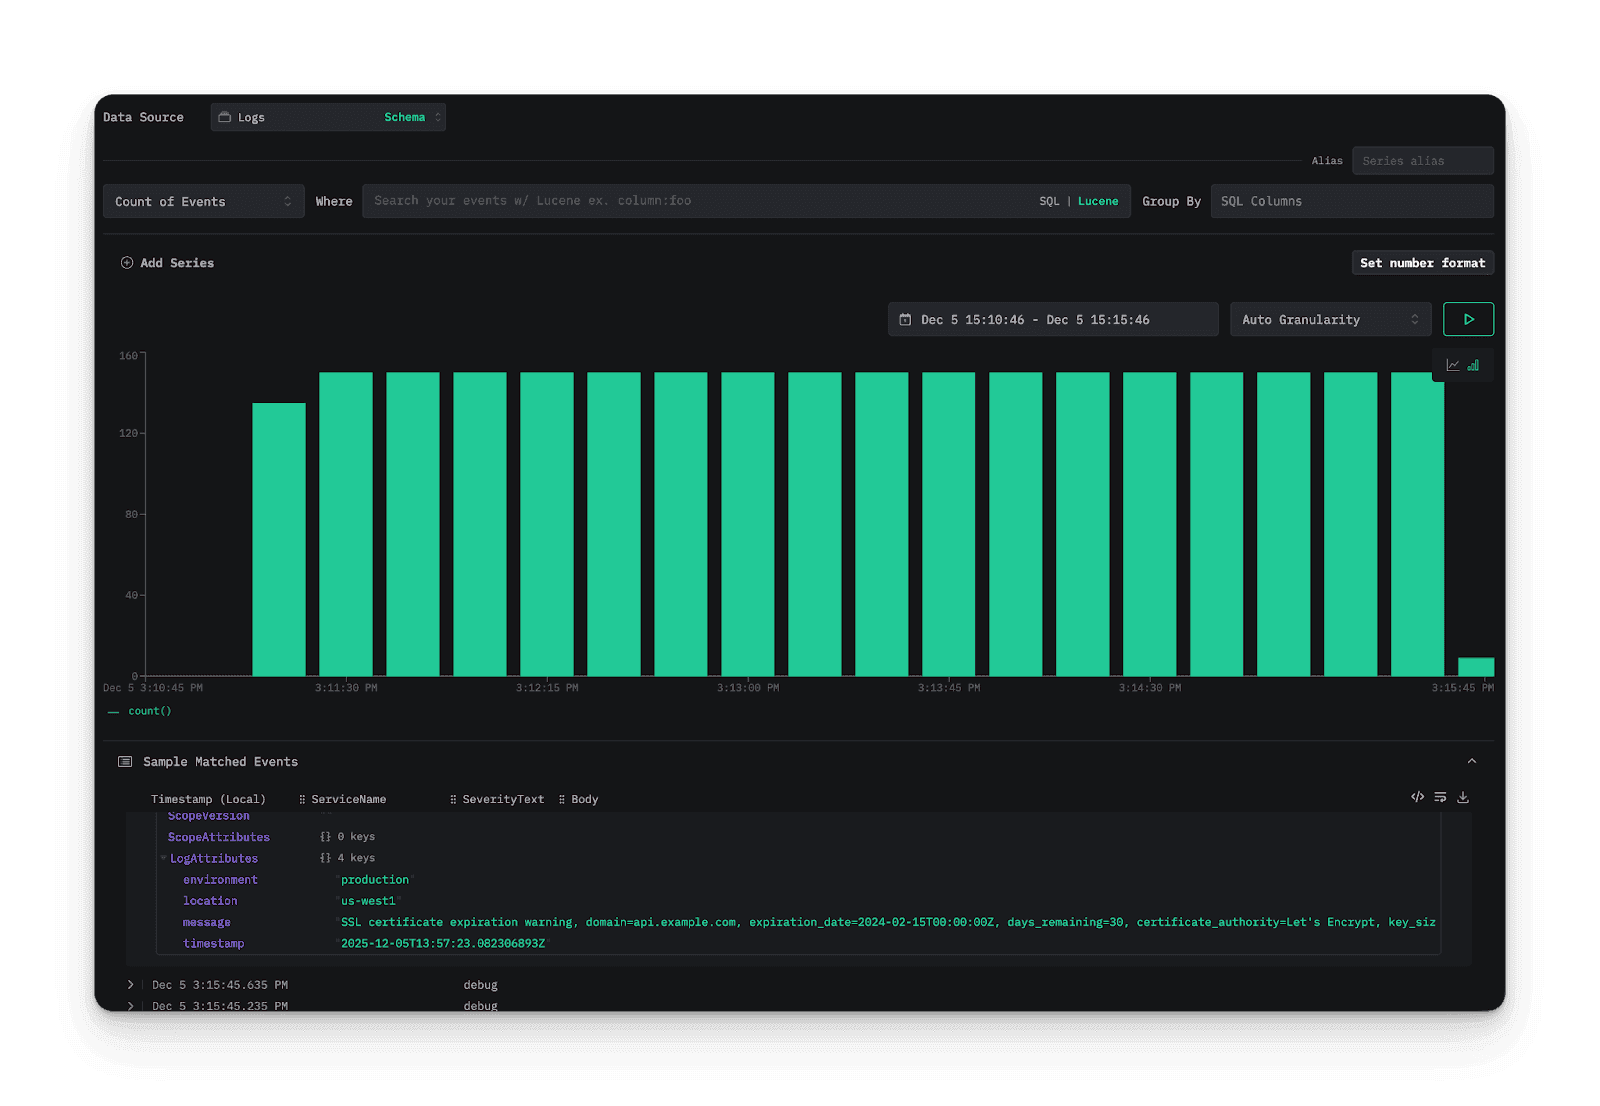The width and height of the screenshot is (1600, 1106).
Task: Click the location attribute key
Action: click(x=210, y=901)
